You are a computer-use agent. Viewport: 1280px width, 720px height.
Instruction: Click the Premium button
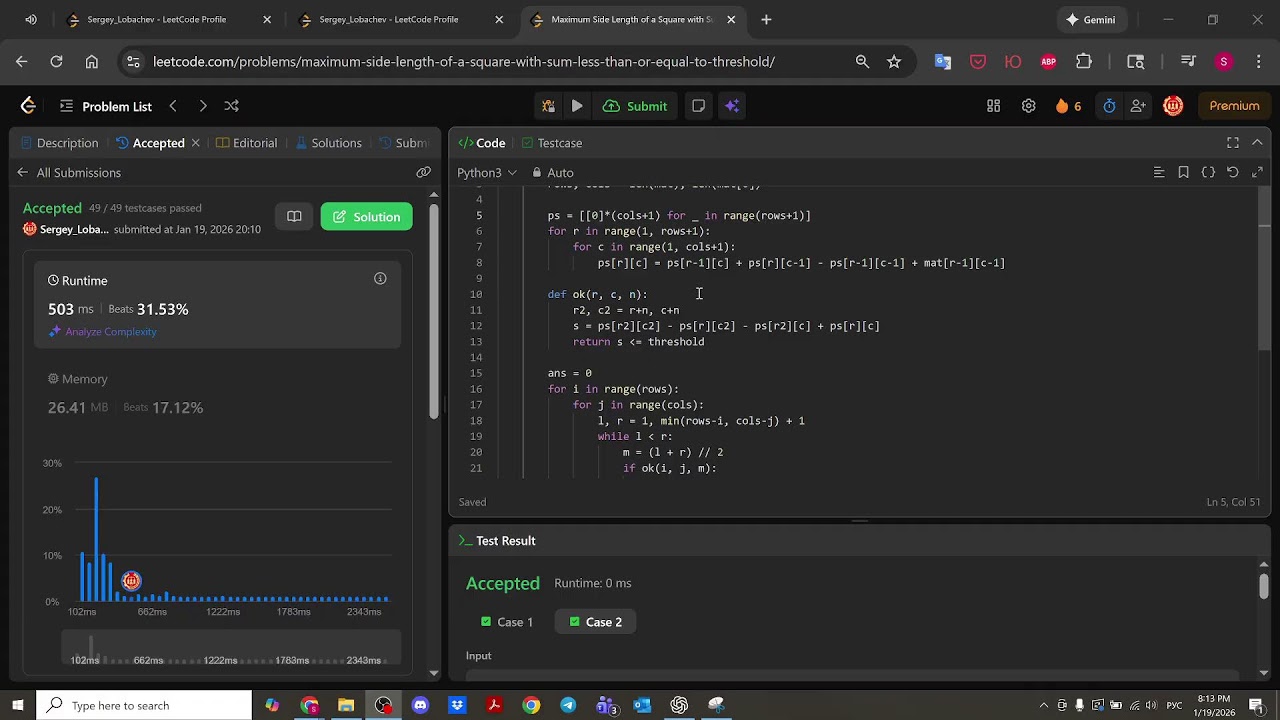tap(1234, 106)
